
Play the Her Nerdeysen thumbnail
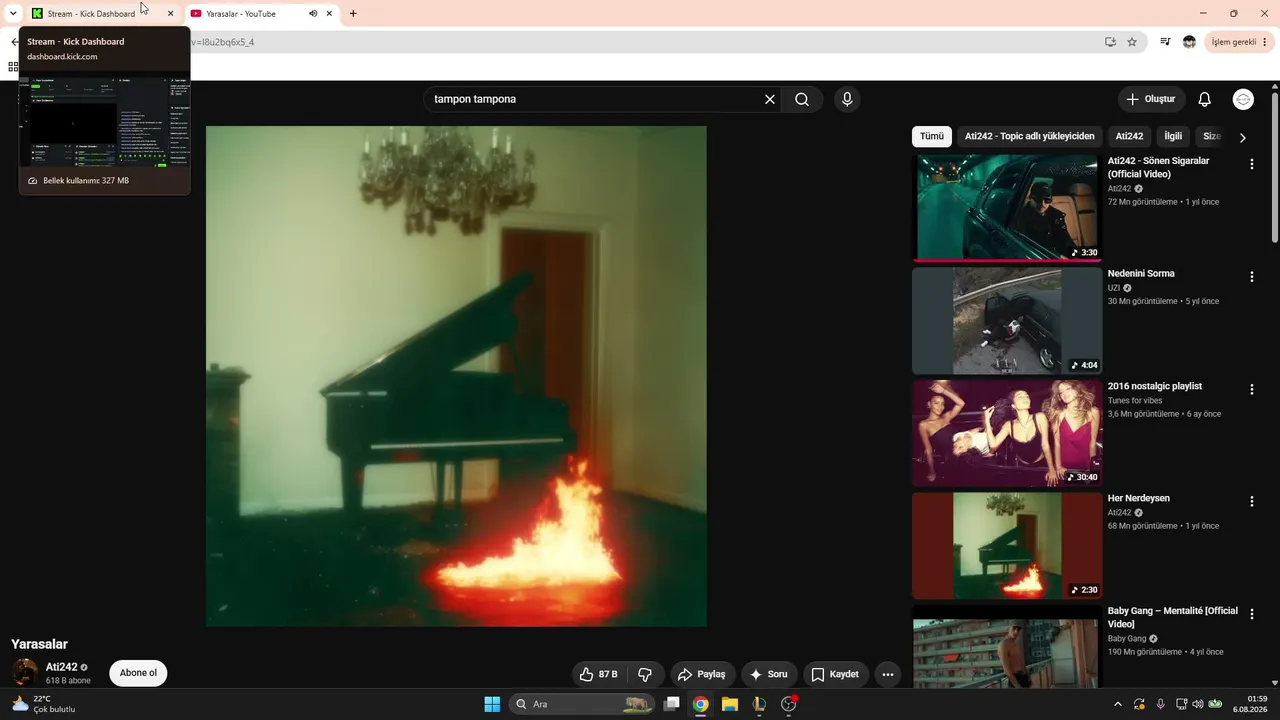pos(1007,545)
